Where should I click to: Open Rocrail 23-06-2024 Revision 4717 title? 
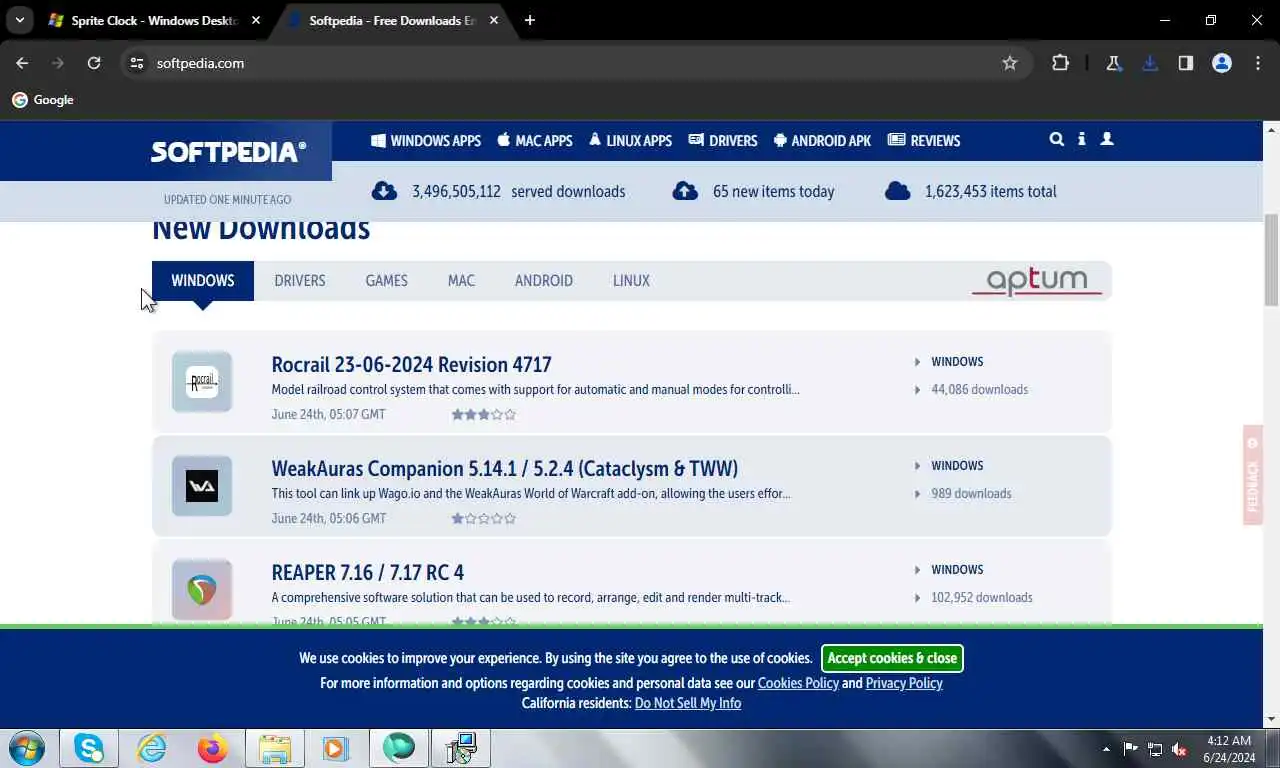pos(411,364)
